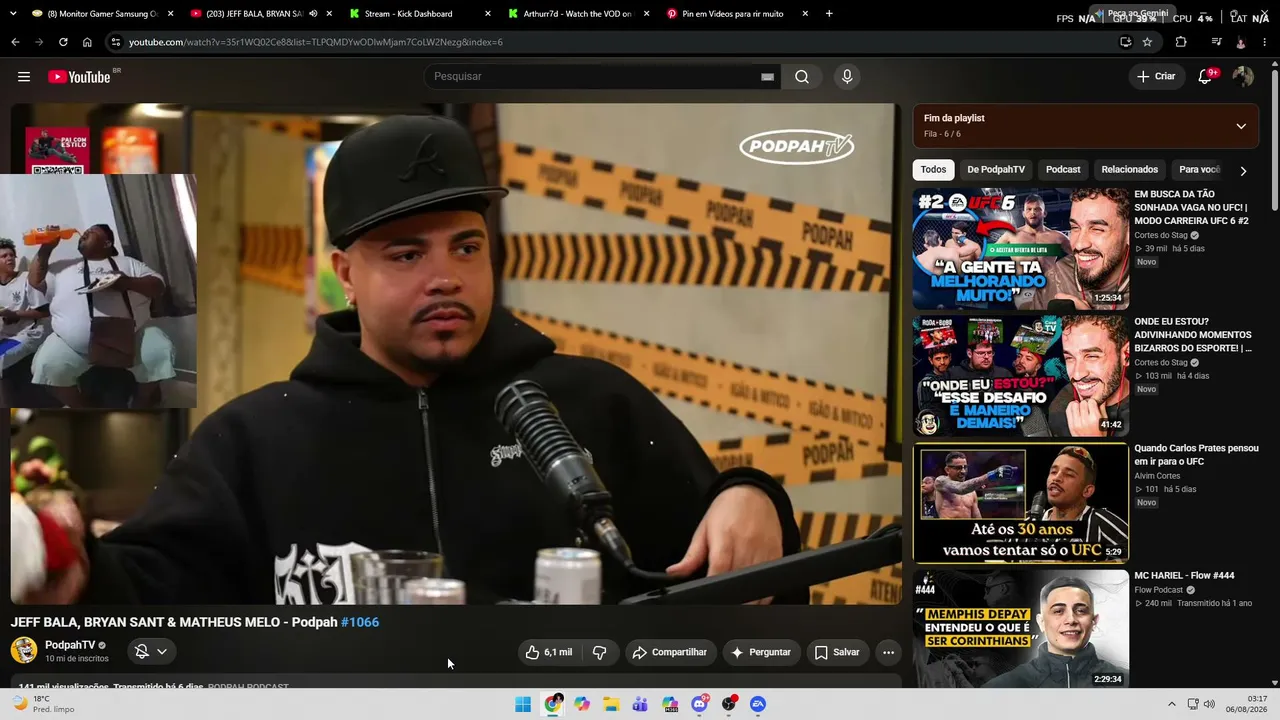This screenshot has height=720, width=1280.
Task: Start voice search with the microphone
Action: click(847, 77)
